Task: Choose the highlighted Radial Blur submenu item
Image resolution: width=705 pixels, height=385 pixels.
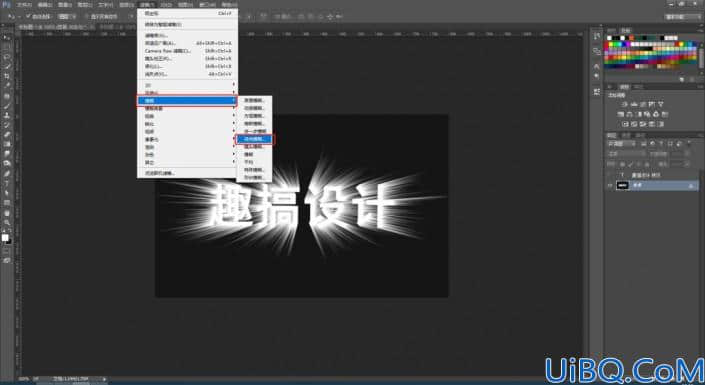Action: [254, 139]
